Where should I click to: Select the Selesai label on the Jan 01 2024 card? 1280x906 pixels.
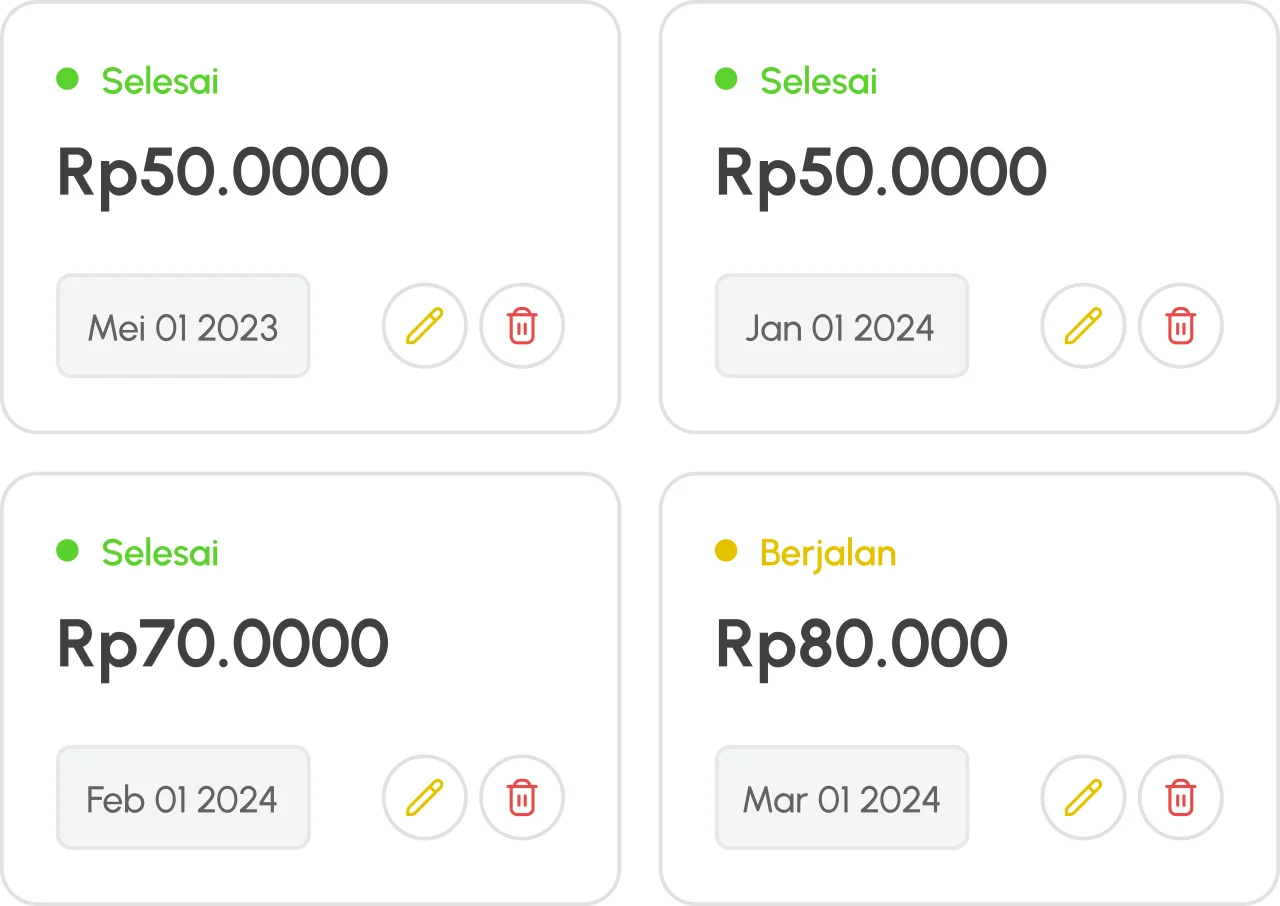click(818, 81)
